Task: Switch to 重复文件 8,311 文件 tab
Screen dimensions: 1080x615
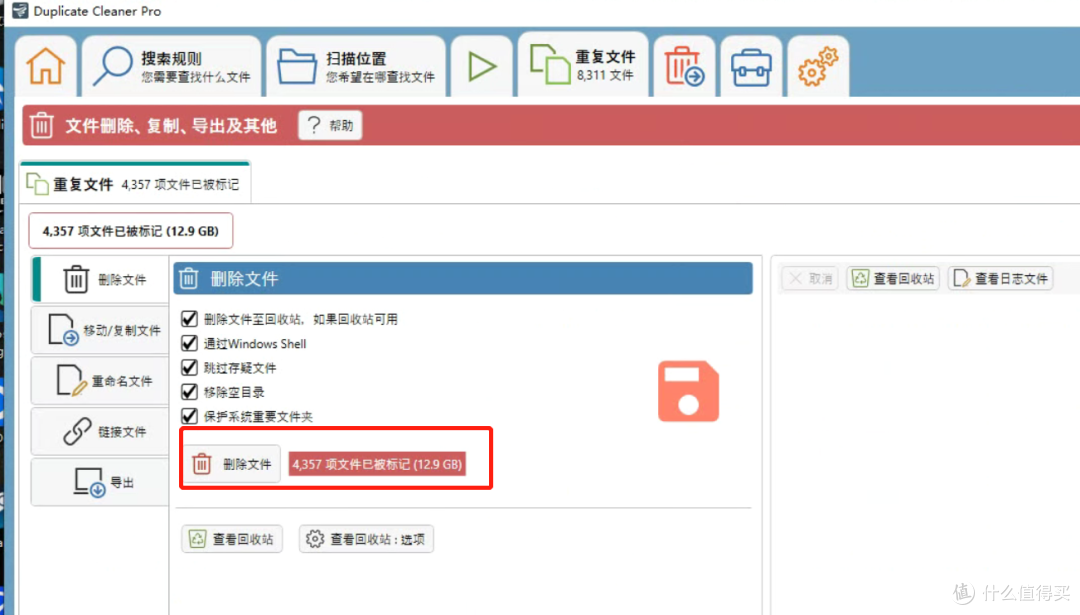Action: click(x=583, y=64)
